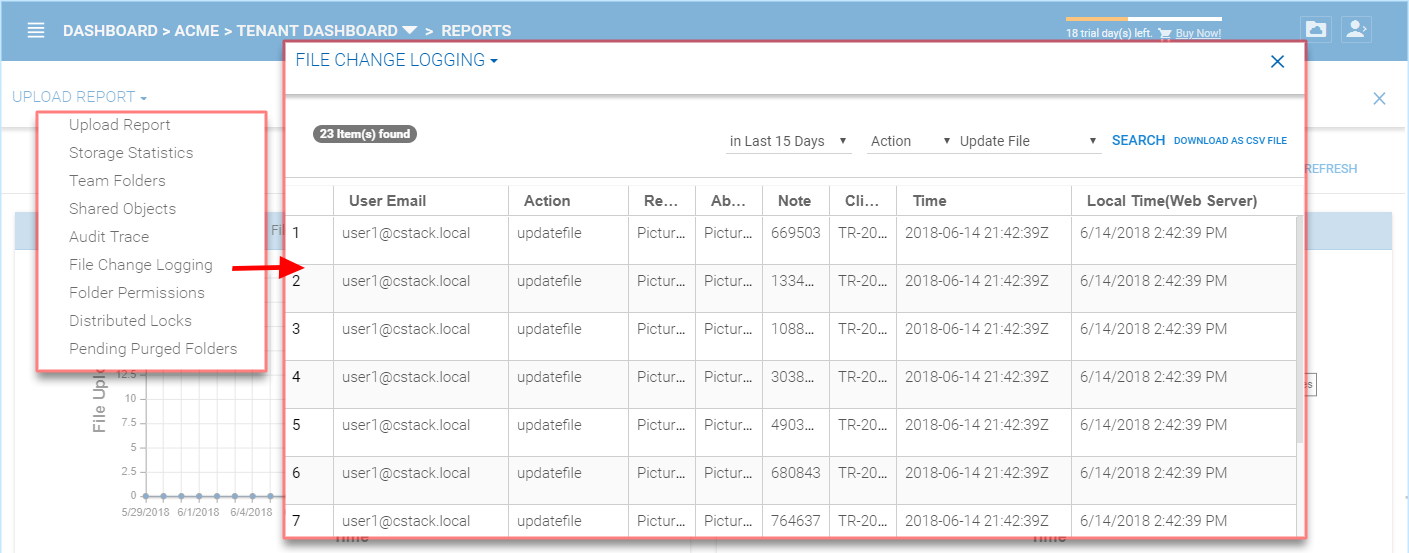Choose Folder Permissions in the menu
The image size is (1409, 553).
pyautogui.click(x=137, y=293)
